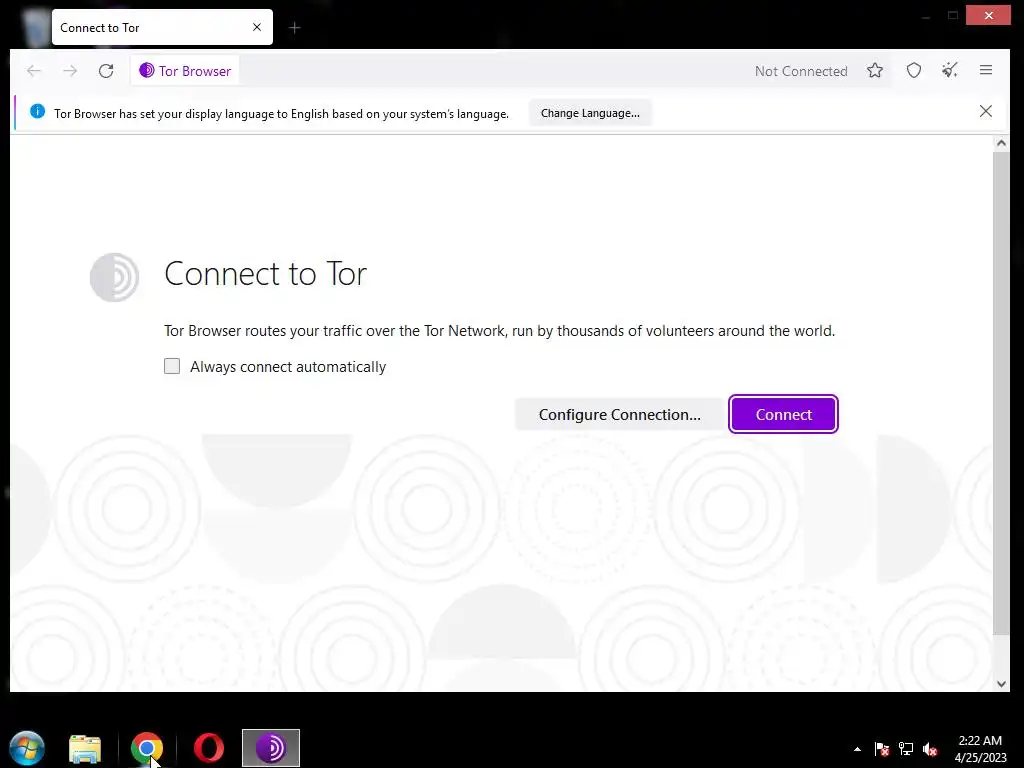
Task: Open Configure Connection settings
Action: (619, 414)
